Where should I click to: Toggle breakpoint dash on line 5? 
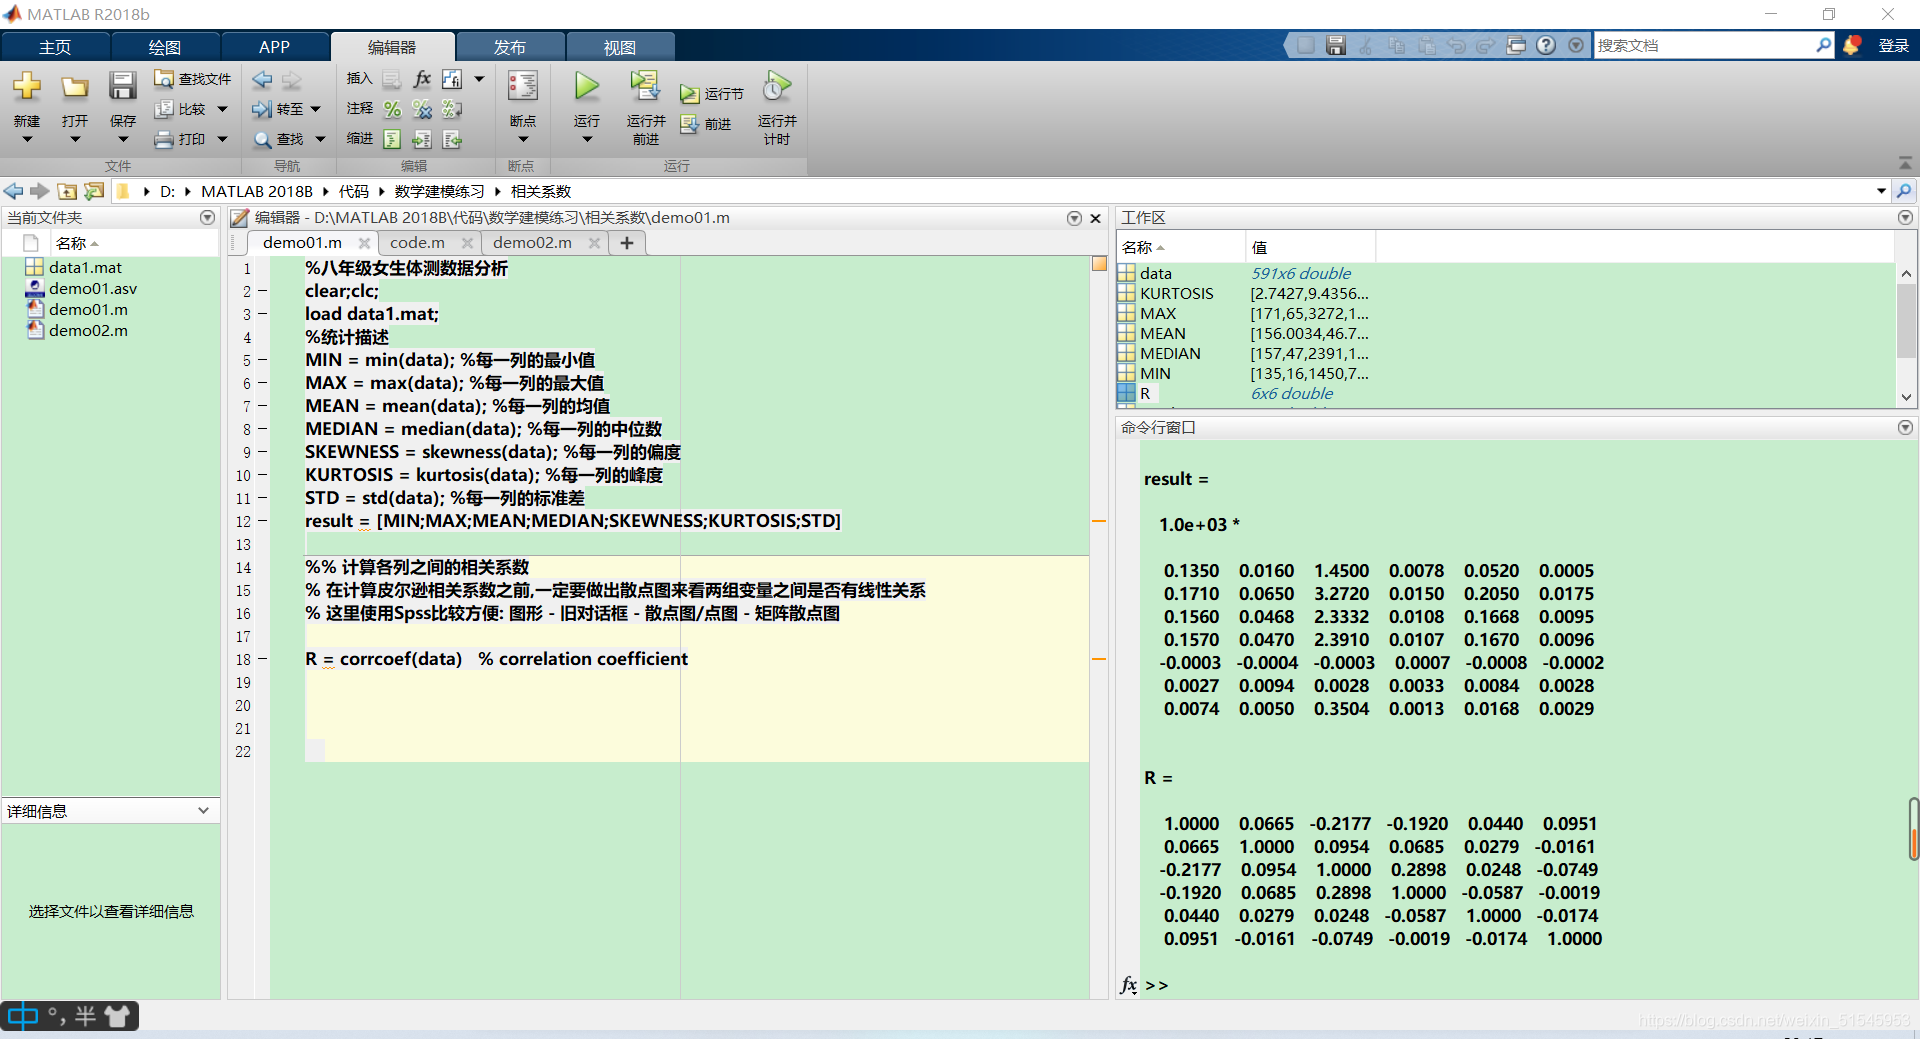tap(263, 360)
